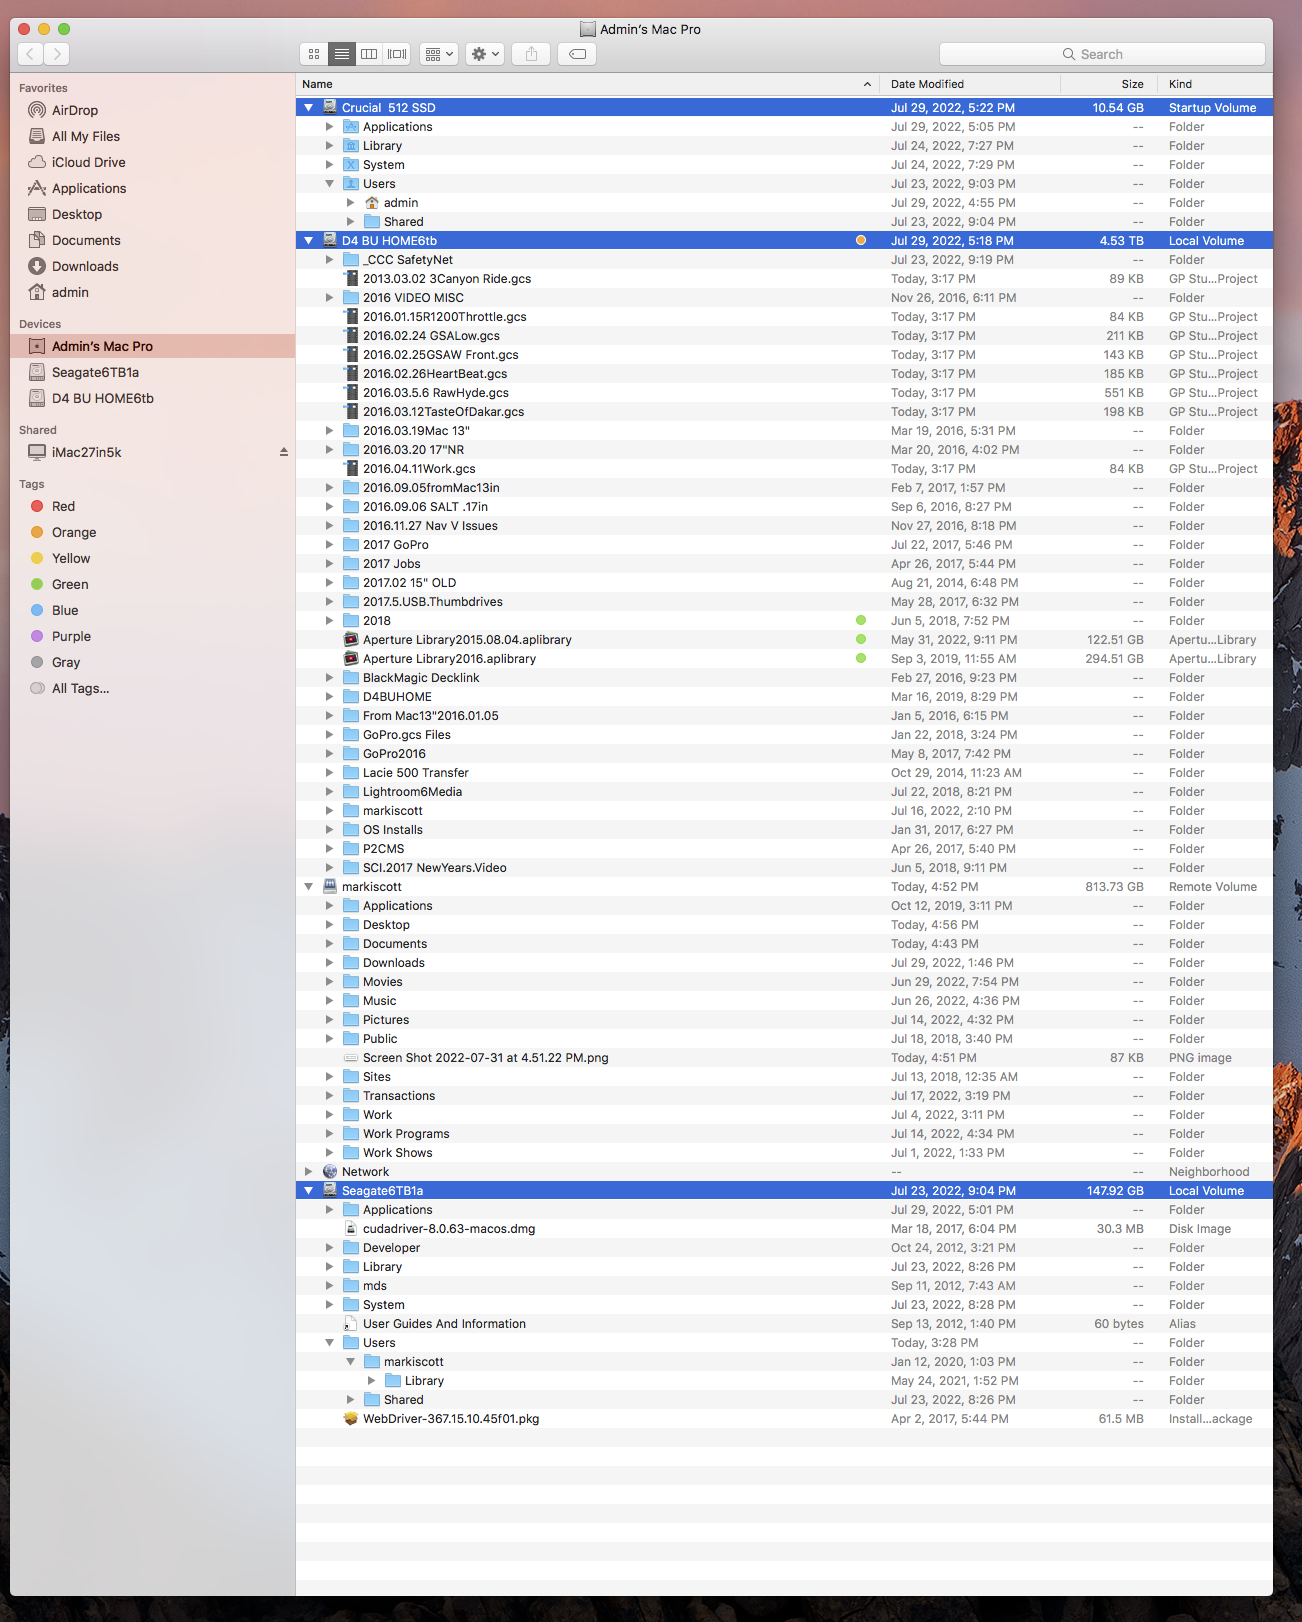The height and width of the screenshot is (1622, 1302).
Task: Select D4 BU HOME6tb in the sidebar Devices
Action: pos(103,398)
